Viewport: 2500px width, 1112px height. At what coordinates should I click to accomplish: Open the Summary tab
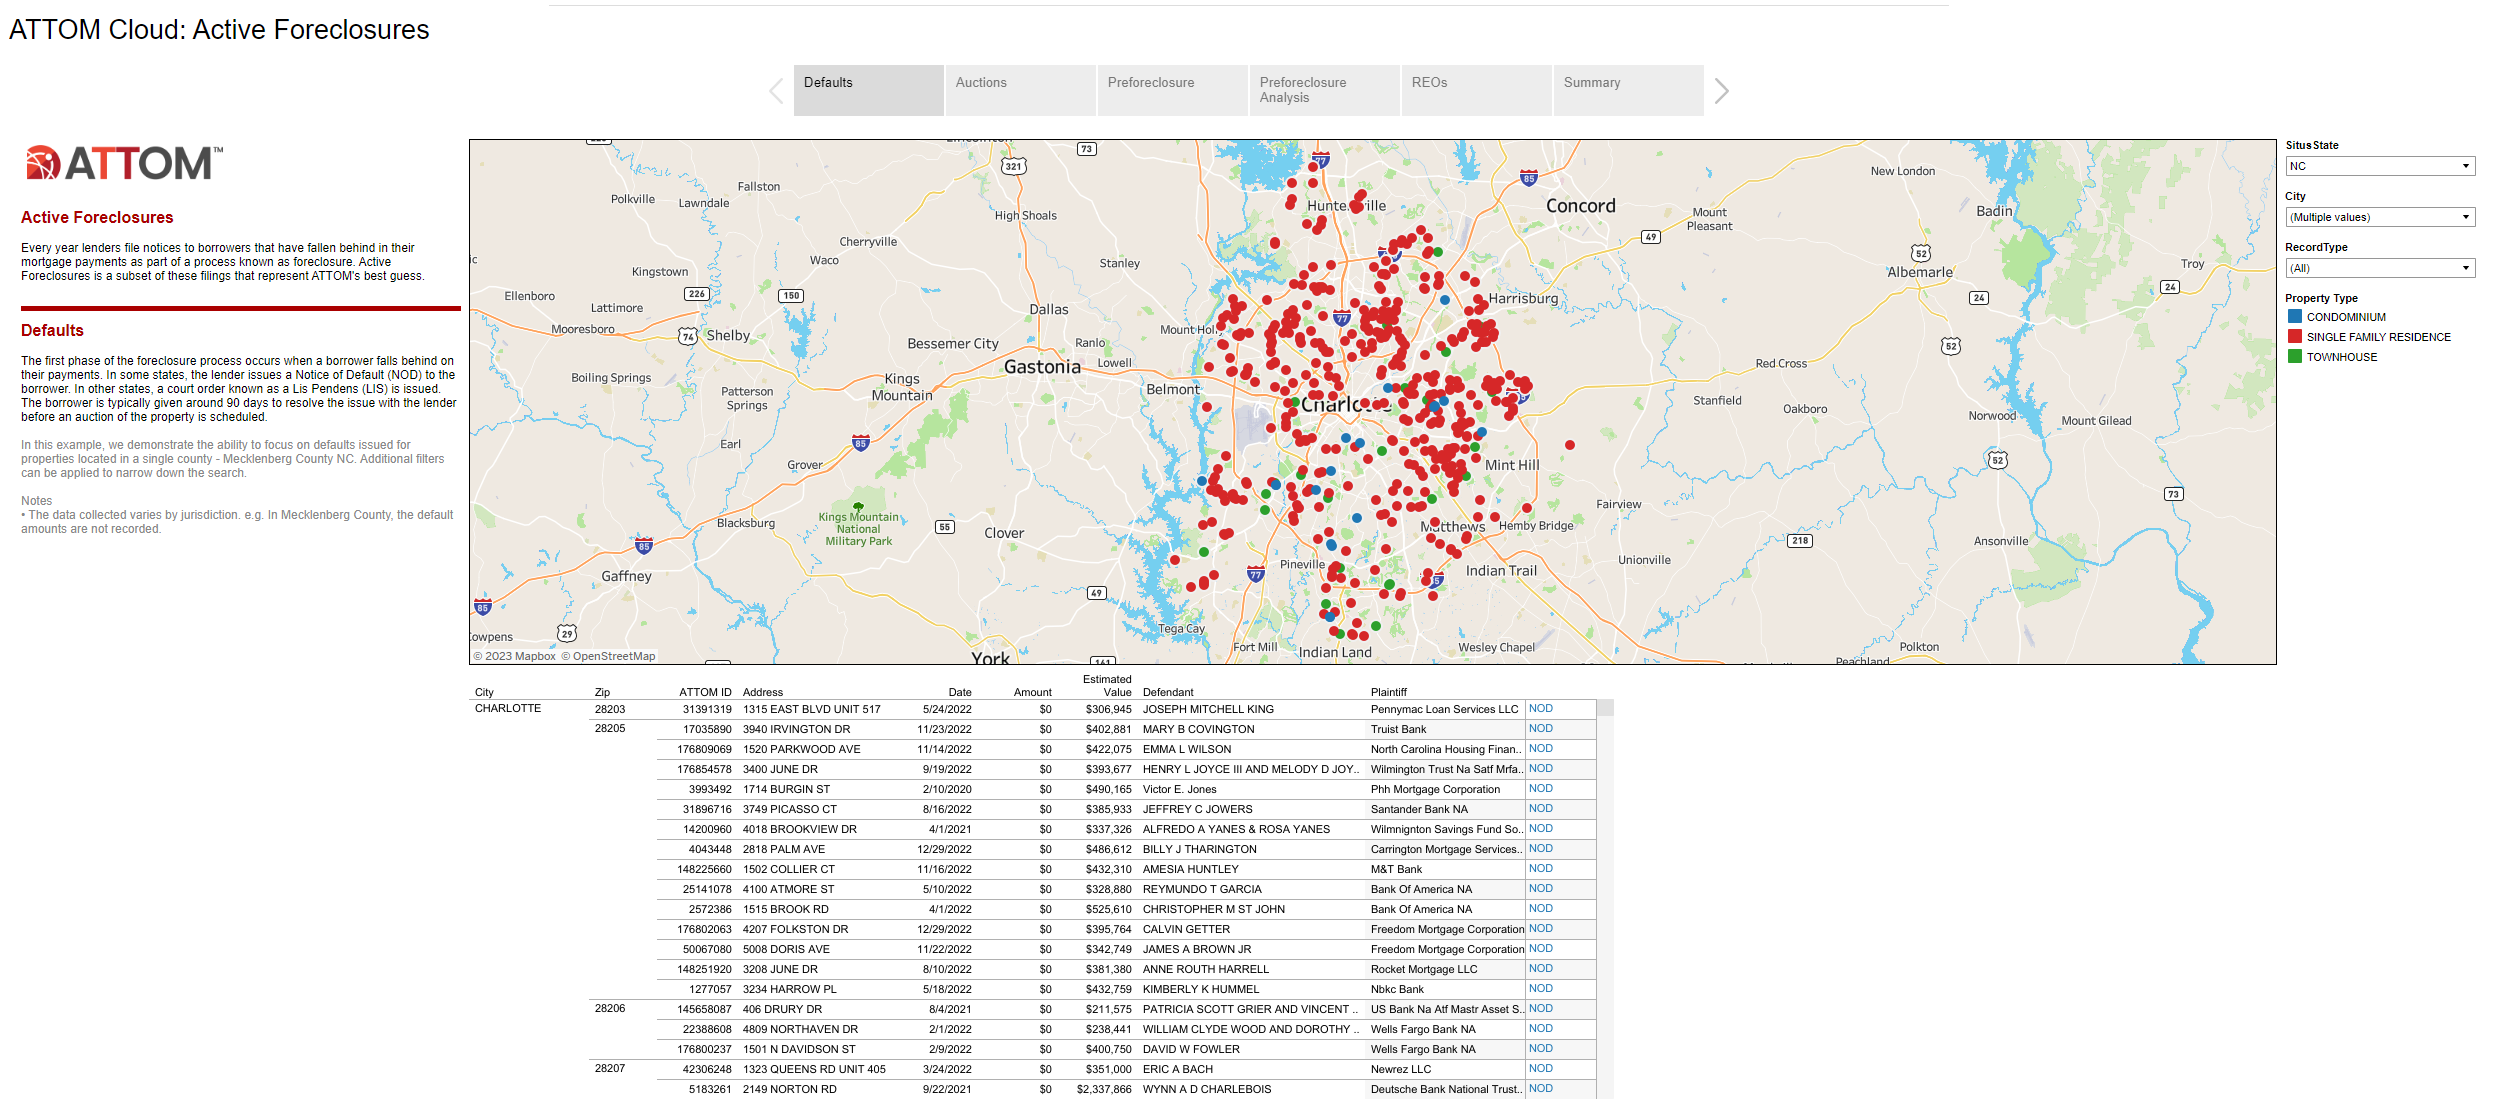pyautogui.click(x=1629, y=90)
